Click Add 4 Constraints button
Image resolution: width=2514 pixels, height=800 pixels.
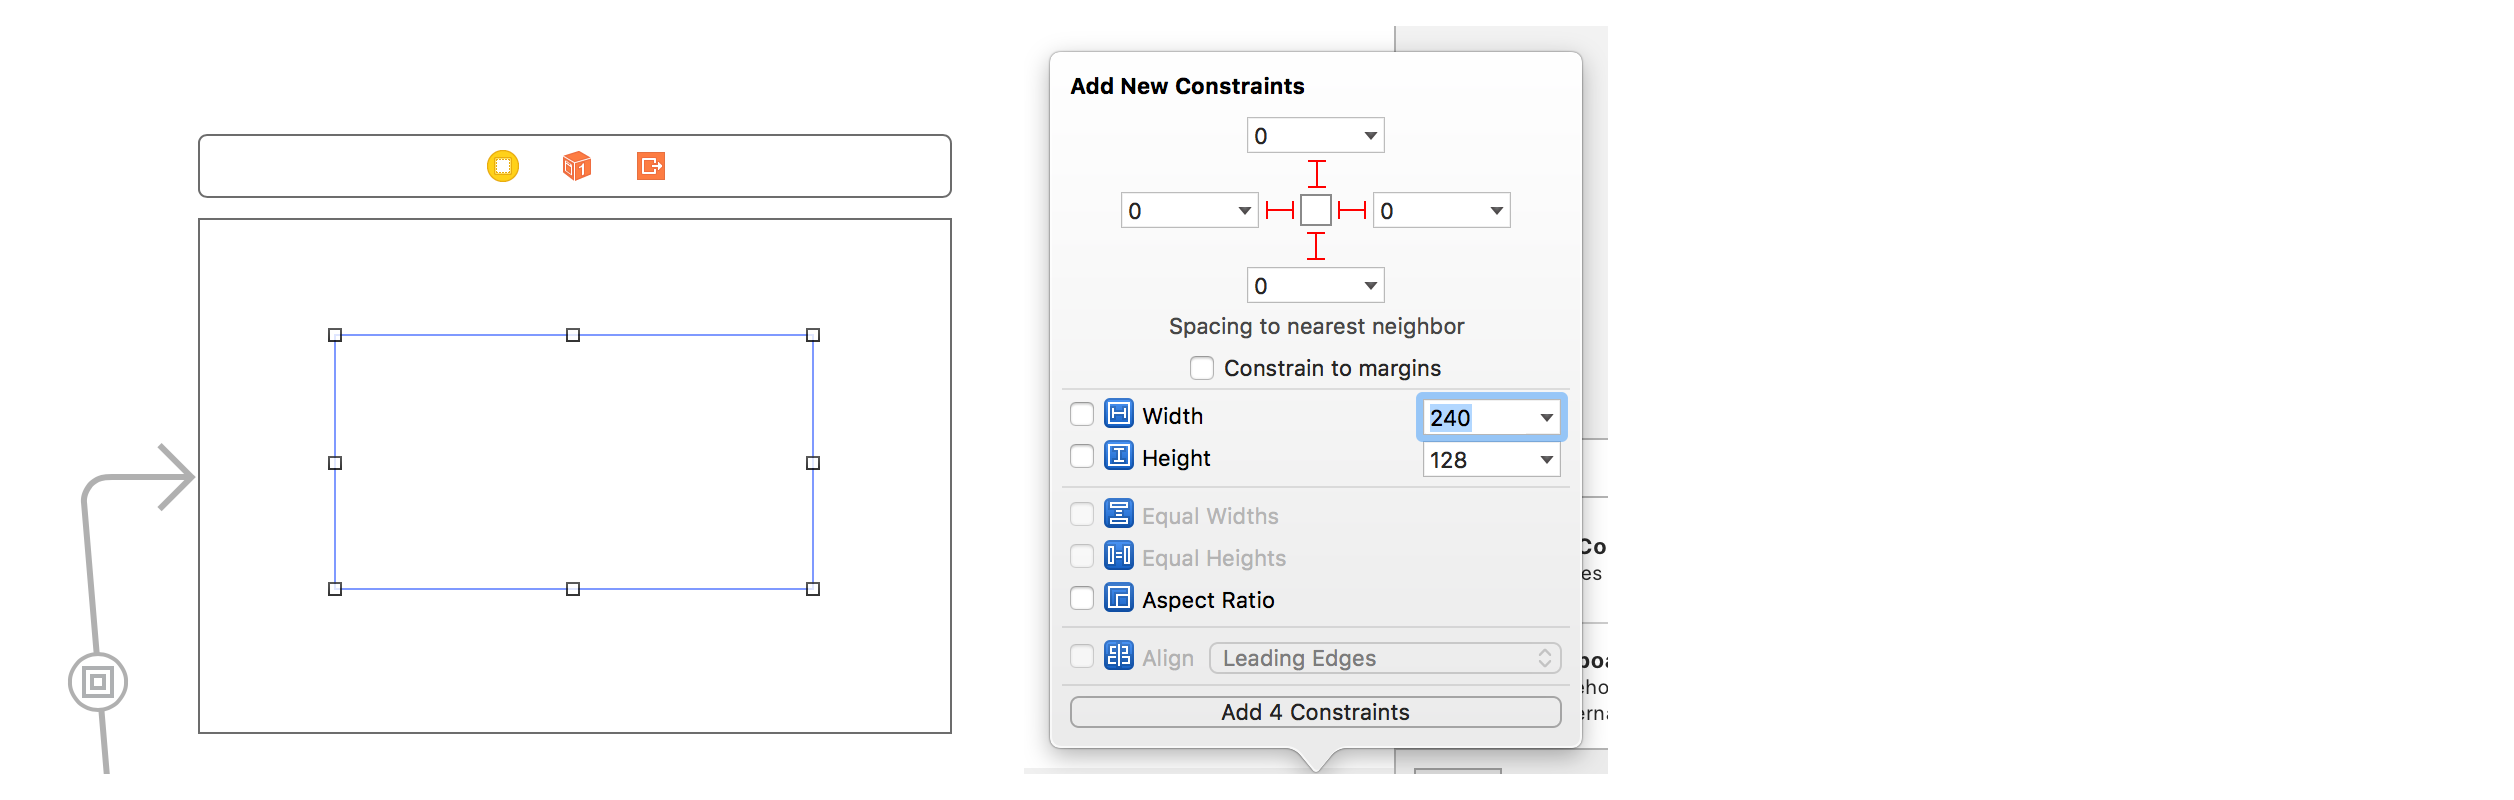click(x=1316, y=712)
